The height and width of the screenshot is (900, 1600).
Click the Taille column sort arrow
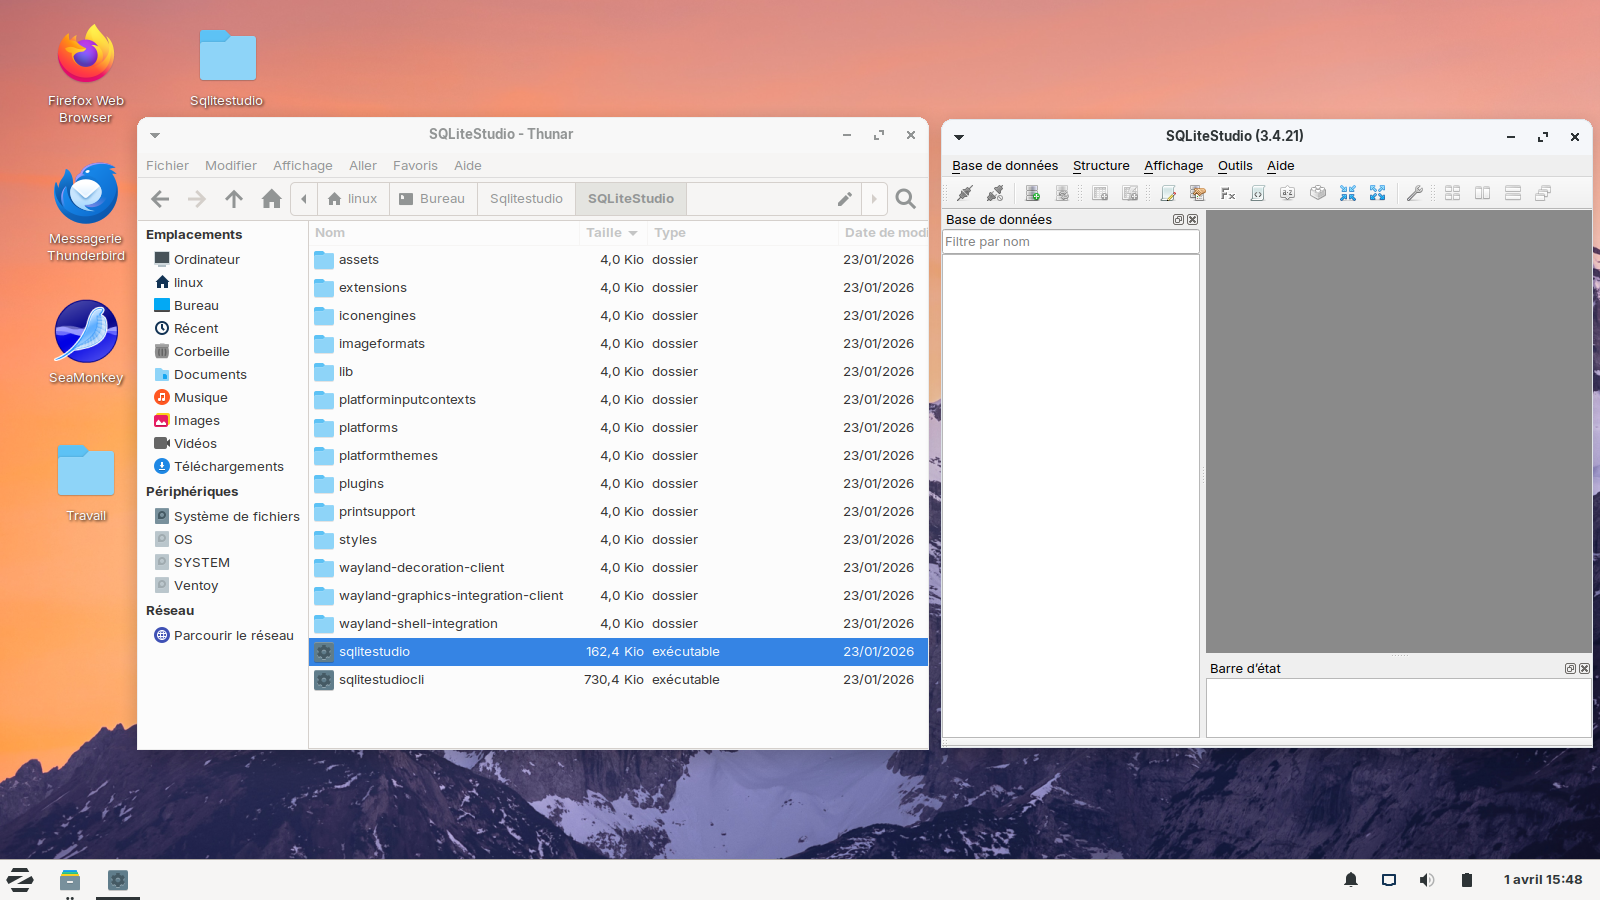pyautogui.click(x=633, y=233)
